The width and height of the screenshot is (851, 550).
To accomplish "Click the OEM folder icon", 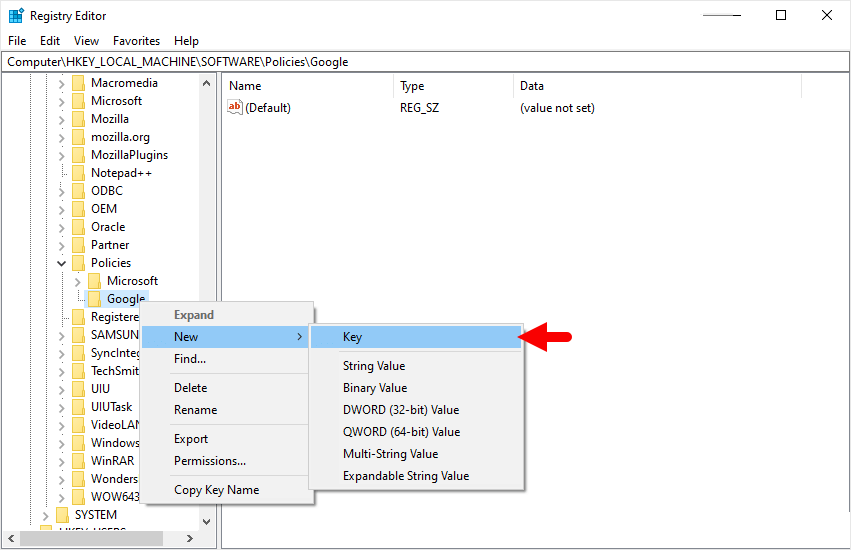I will [78, 209].
